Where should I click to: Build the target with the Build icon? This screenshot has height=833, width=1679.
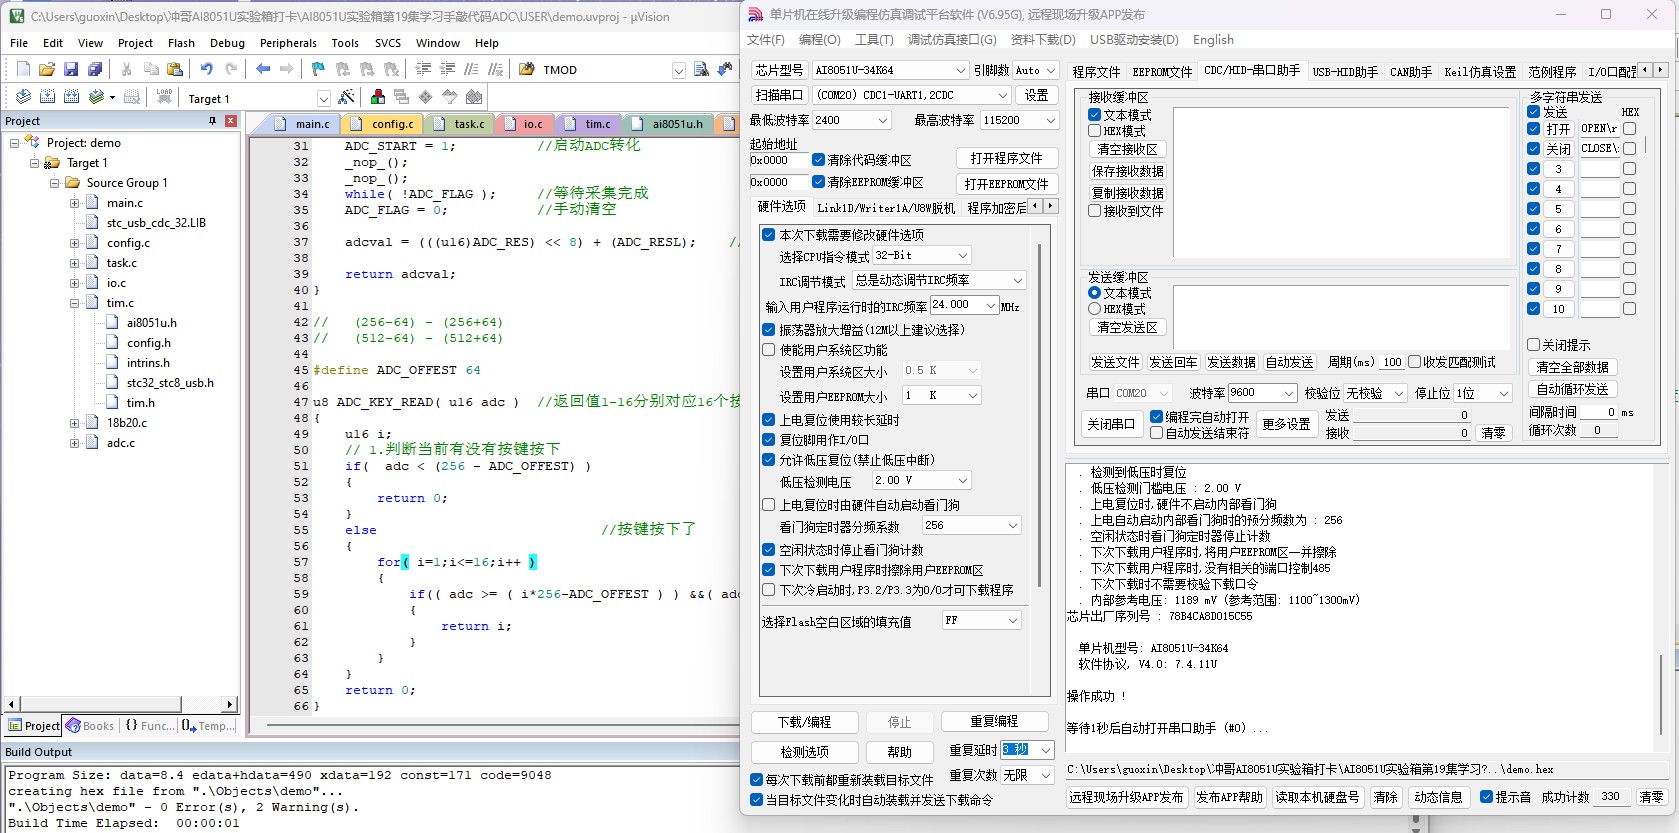click(x=47, y=97)
